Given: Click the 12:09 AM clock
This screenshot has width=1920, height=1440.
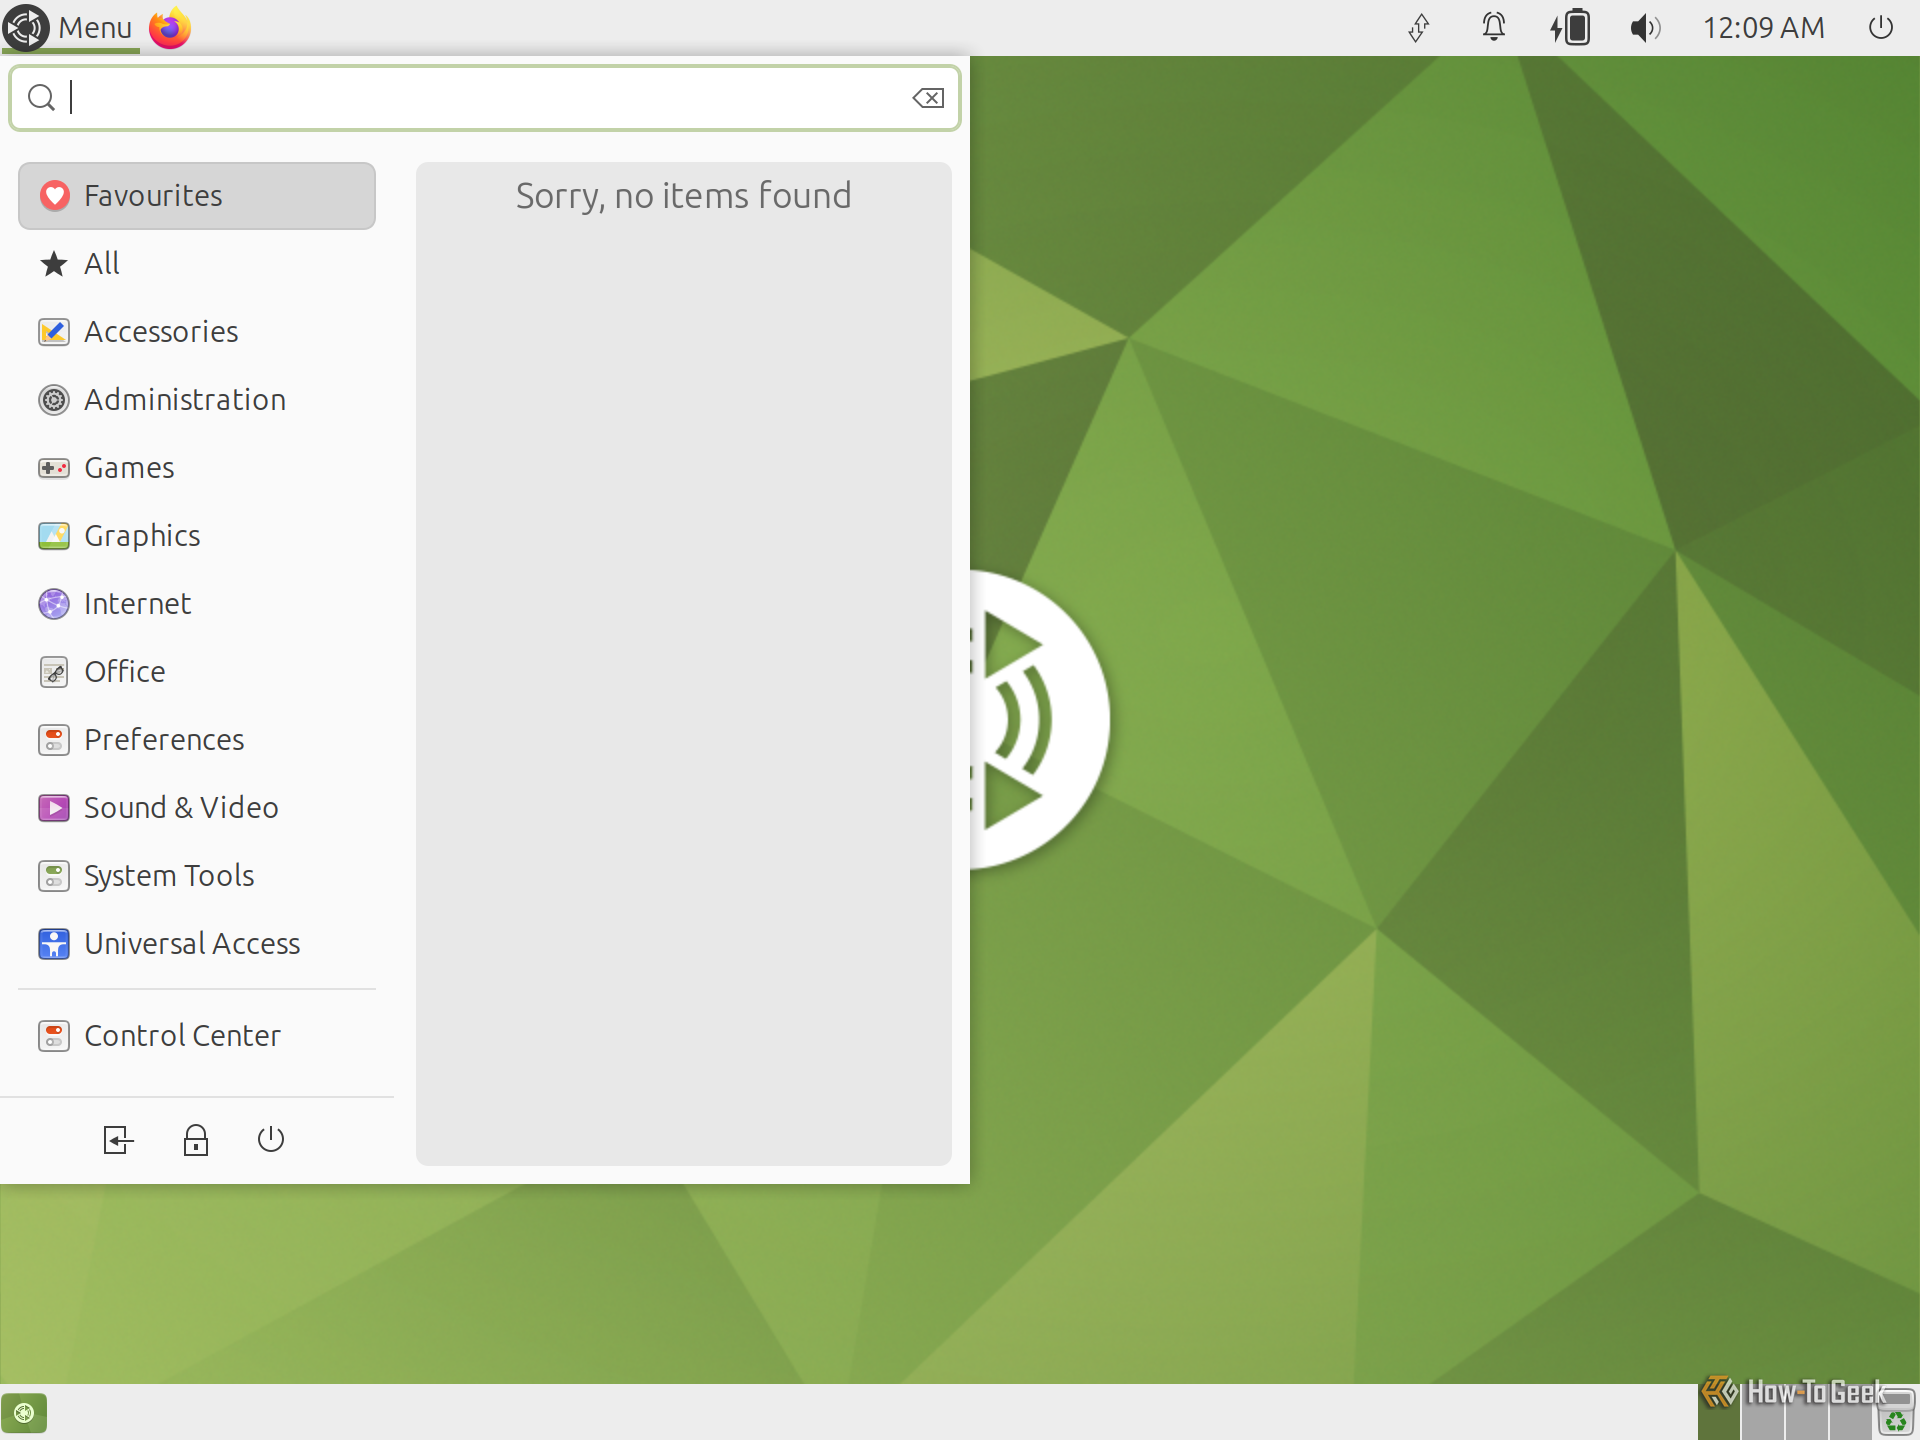Looking at the screenshot, I should pyautogui.click(x=1764, y=28).
